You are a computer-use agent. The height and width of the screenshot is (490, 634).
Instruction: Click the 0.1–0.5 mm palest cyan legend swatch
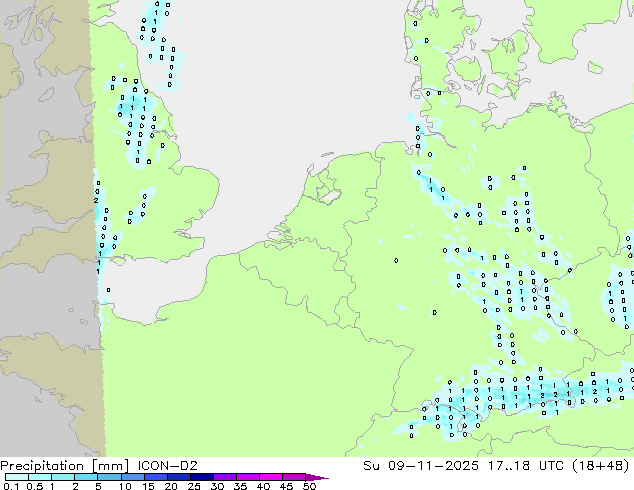click(x=17, y=477)
